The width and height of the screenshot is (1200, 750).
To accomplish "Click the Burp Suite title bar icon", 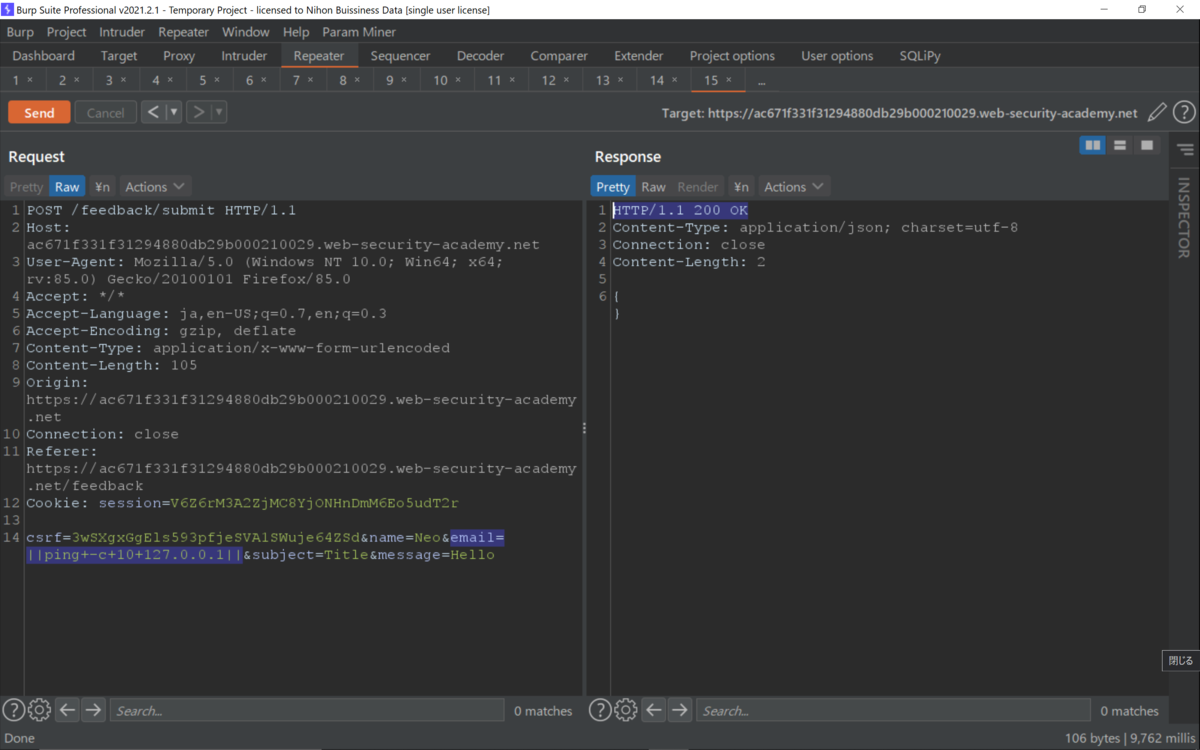I will [x=8, y=9].
